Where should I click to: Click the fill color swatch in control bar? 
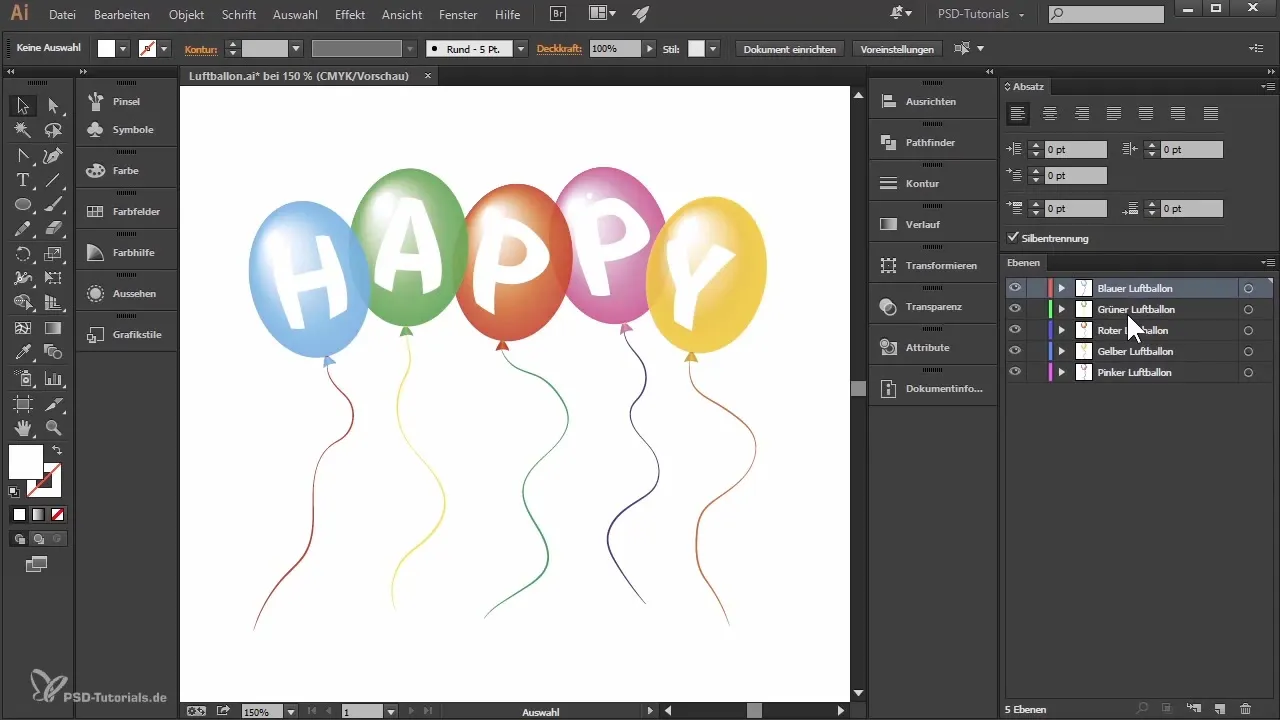pyautogui.click(x=107, y=48)
